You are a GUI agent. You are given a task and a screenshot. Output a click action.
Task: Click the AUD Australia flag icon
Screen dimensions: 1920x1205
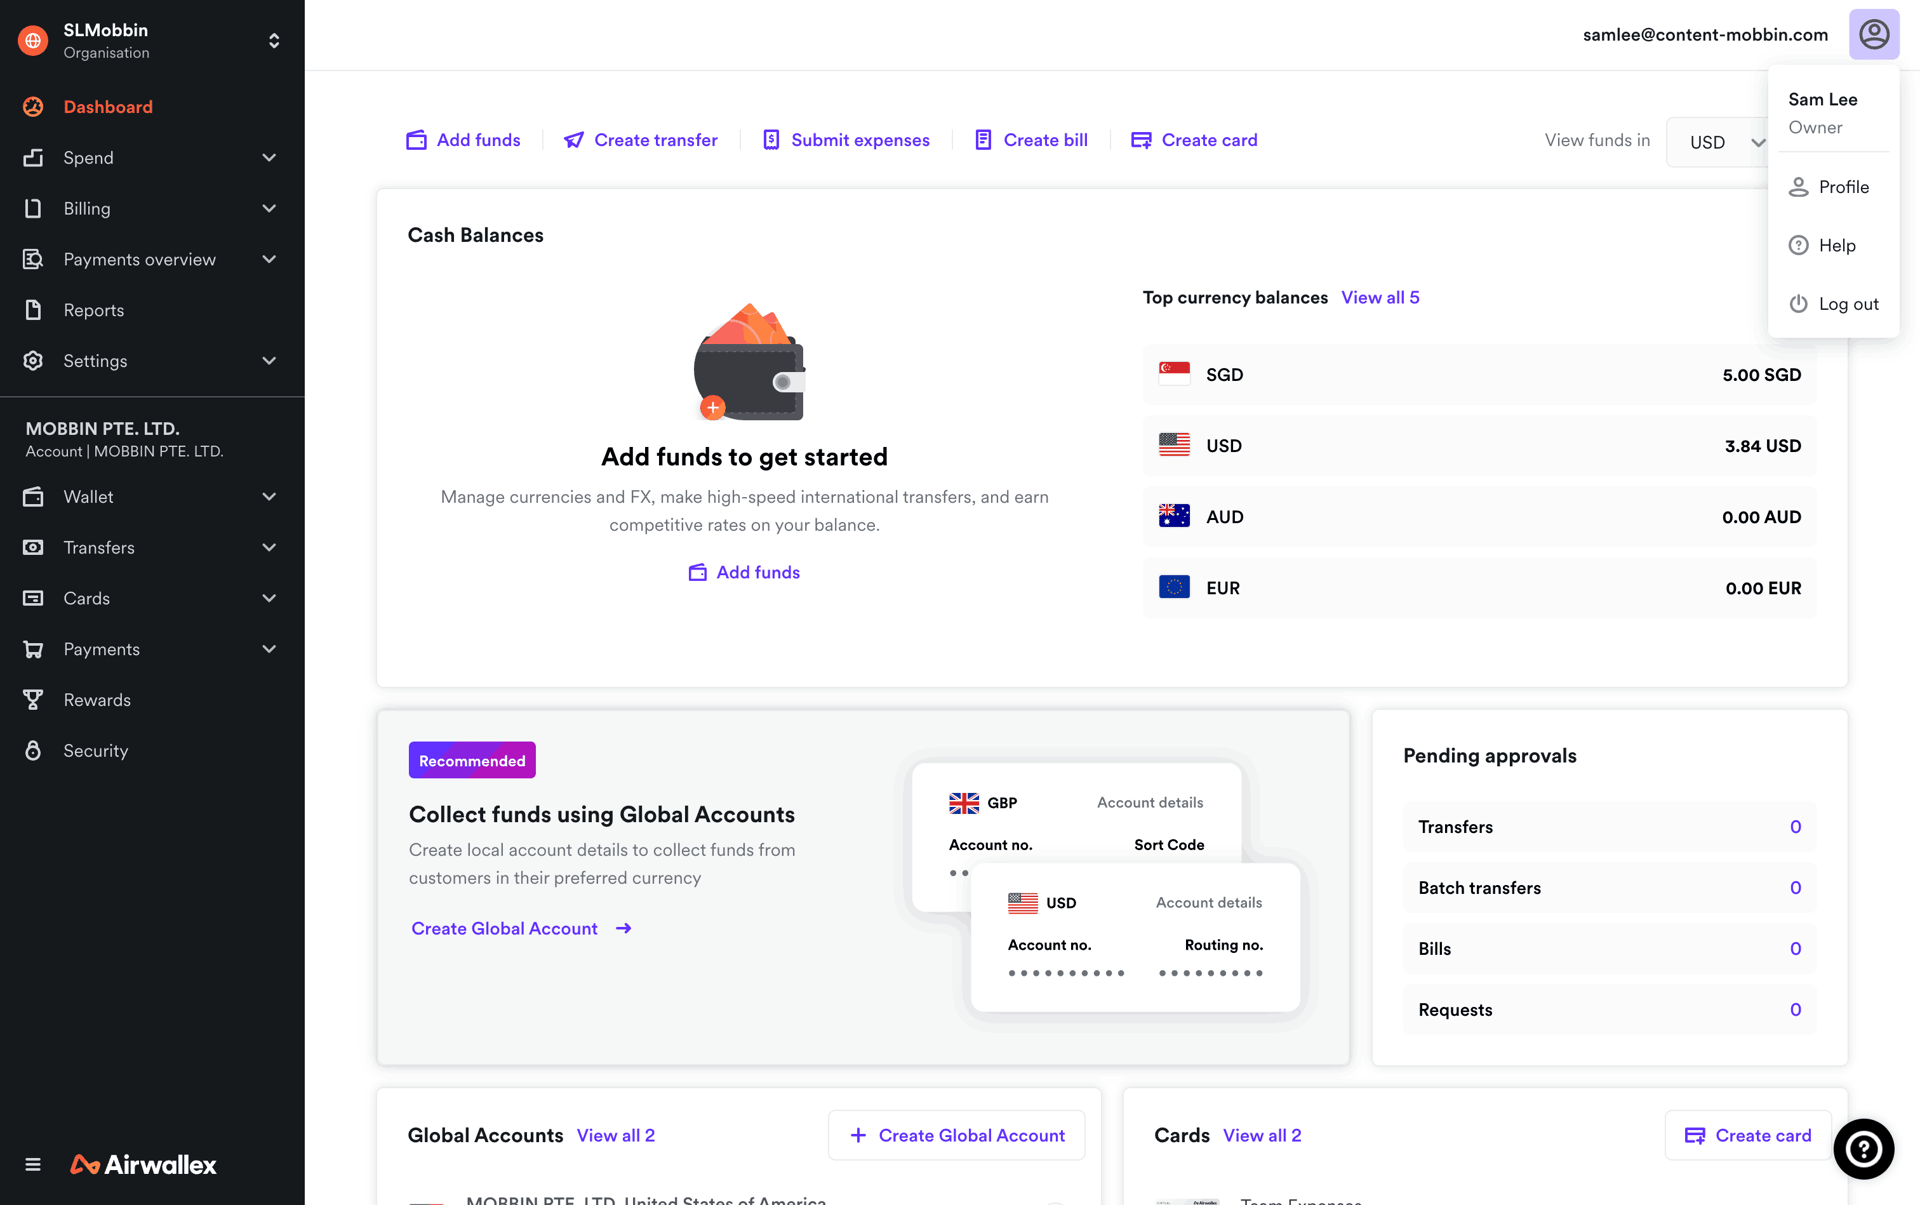(x=1174, y=516)
